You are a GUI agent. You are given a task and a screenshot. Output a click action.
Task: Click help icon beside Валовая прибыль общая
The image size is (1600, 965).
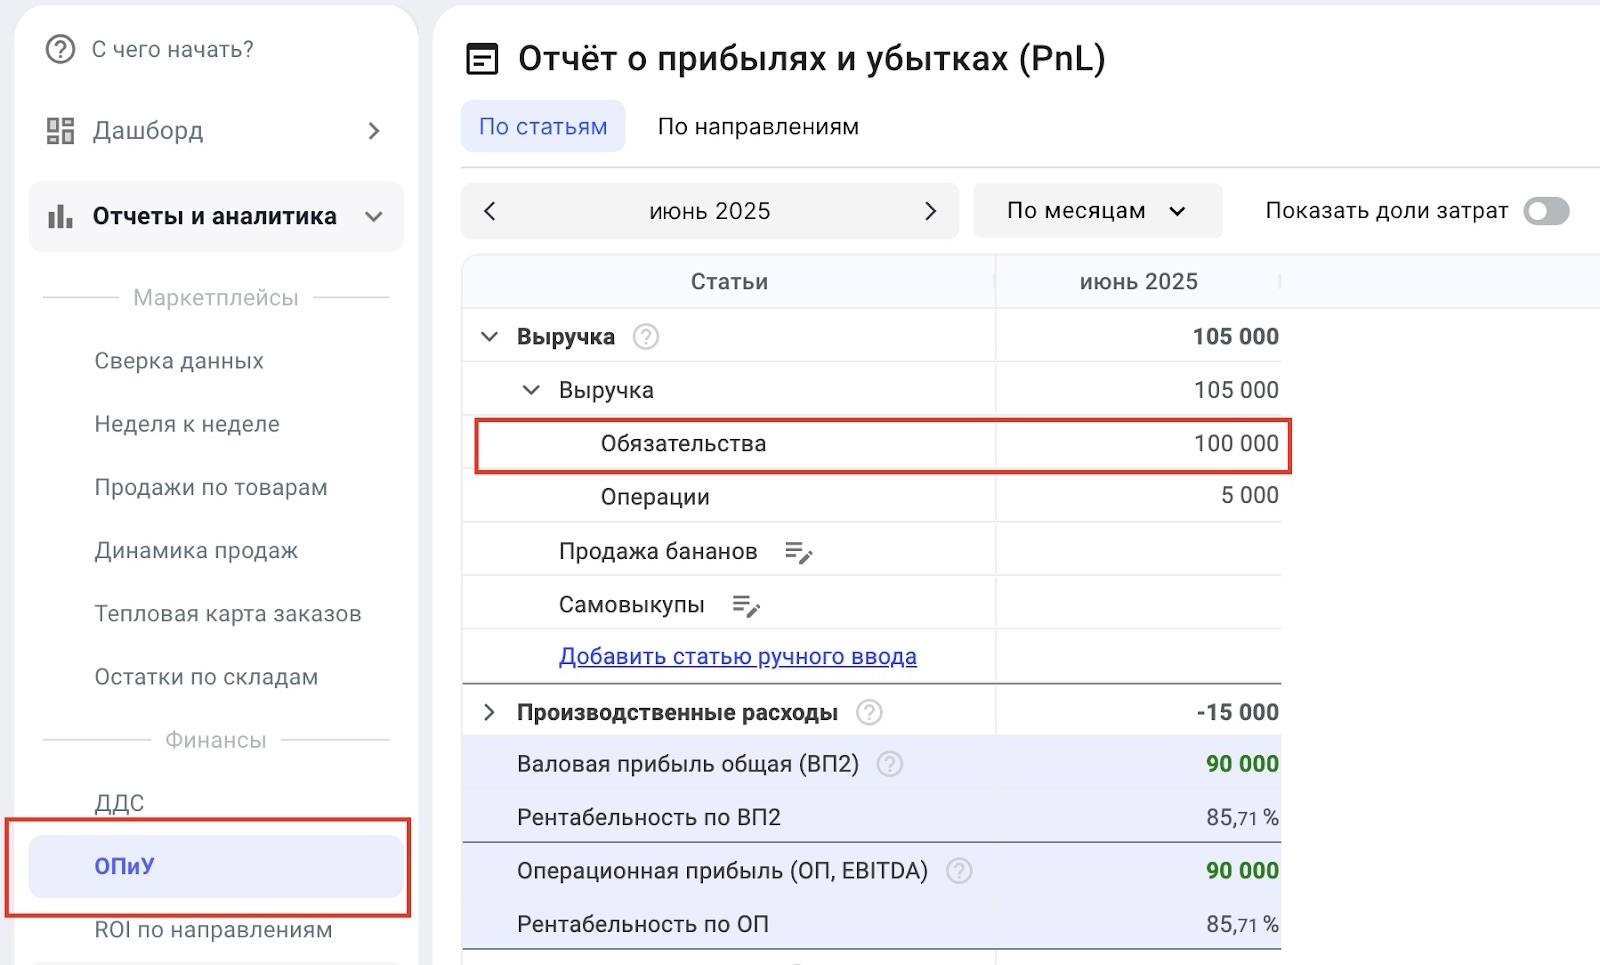[889, 765]
